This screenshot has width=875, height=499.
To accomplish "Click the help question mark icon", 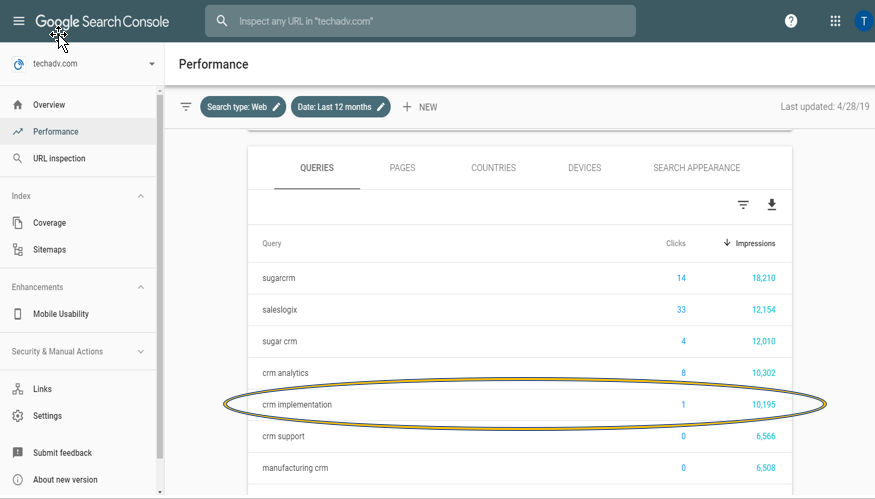I will (x=791, y=21).
